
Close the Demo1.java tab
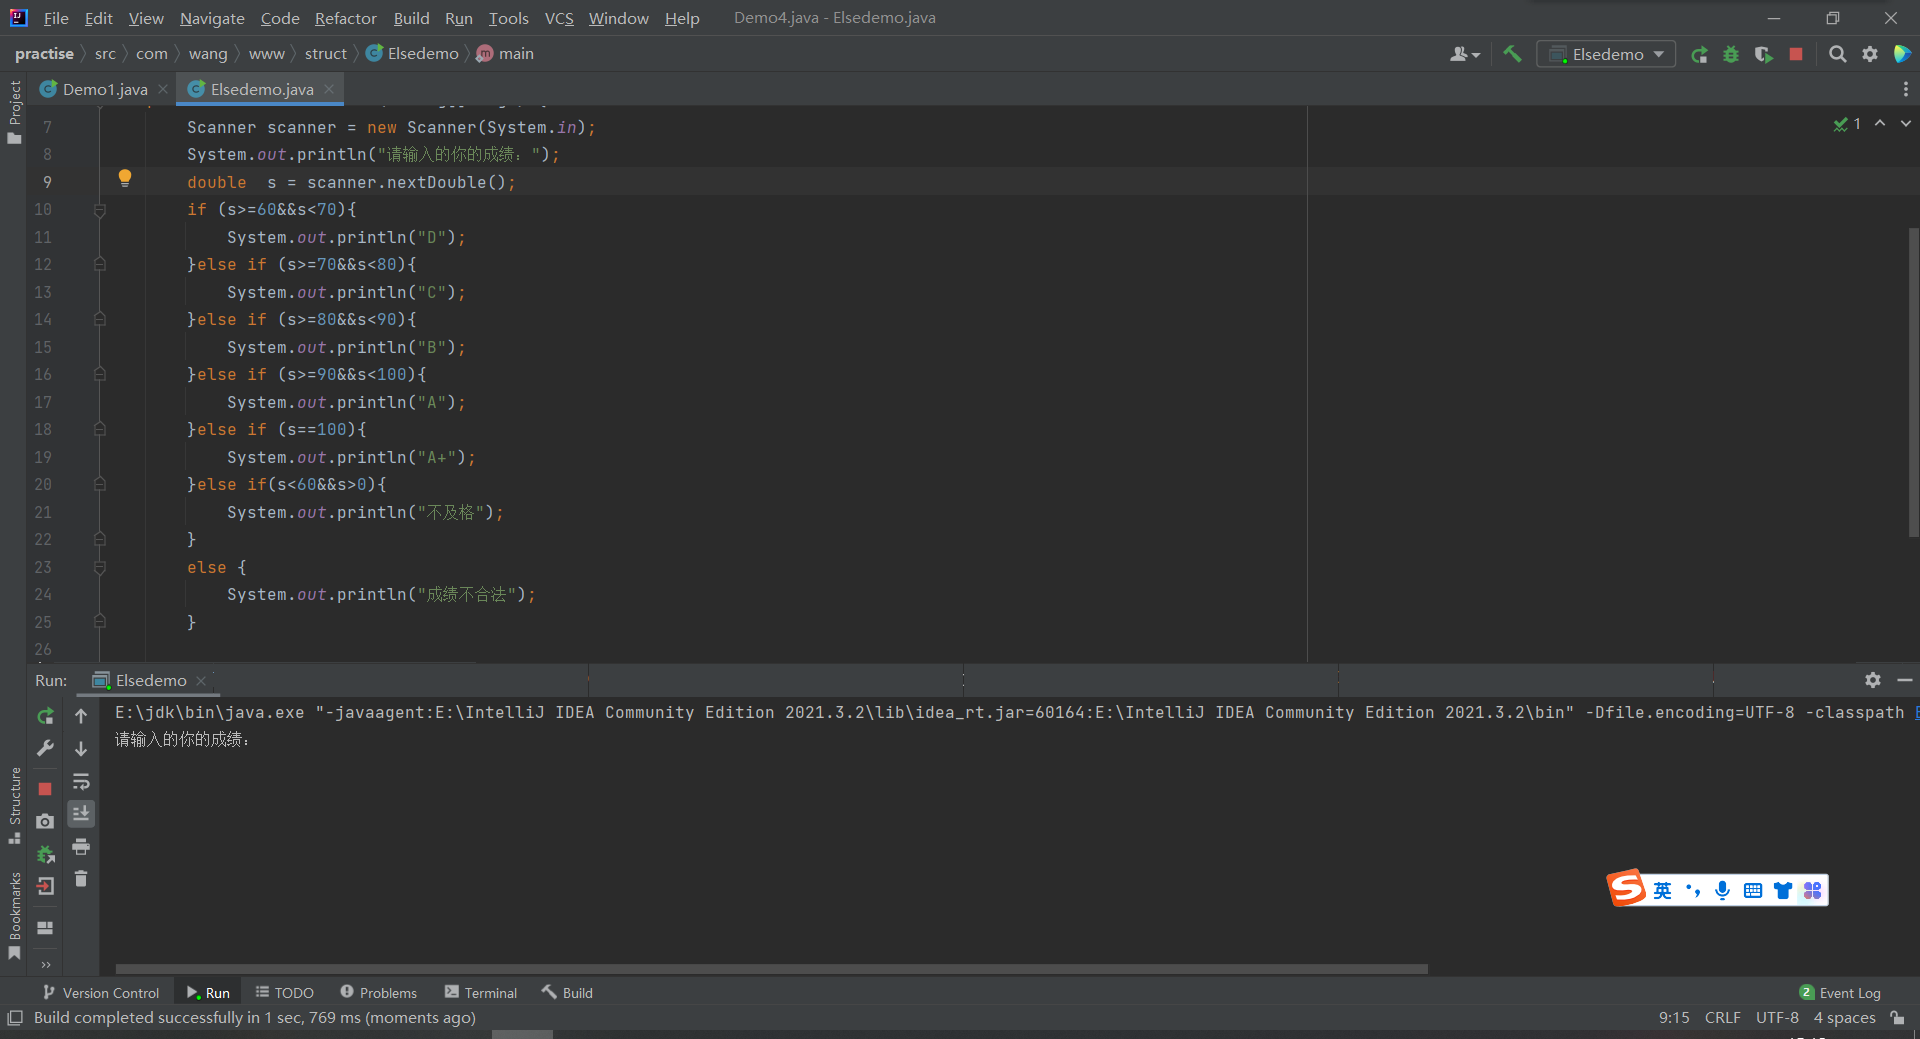pos(163,89)
